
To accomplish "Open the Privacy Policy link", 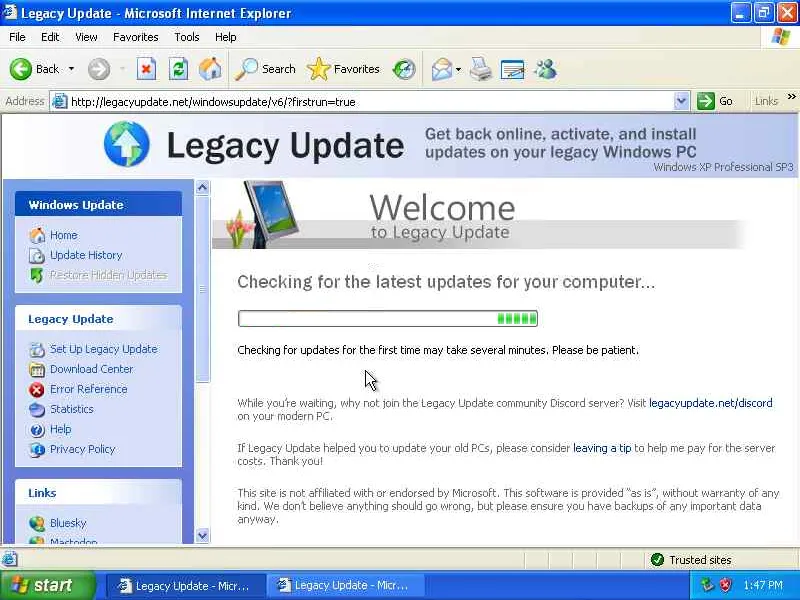I will click(83, 449).
